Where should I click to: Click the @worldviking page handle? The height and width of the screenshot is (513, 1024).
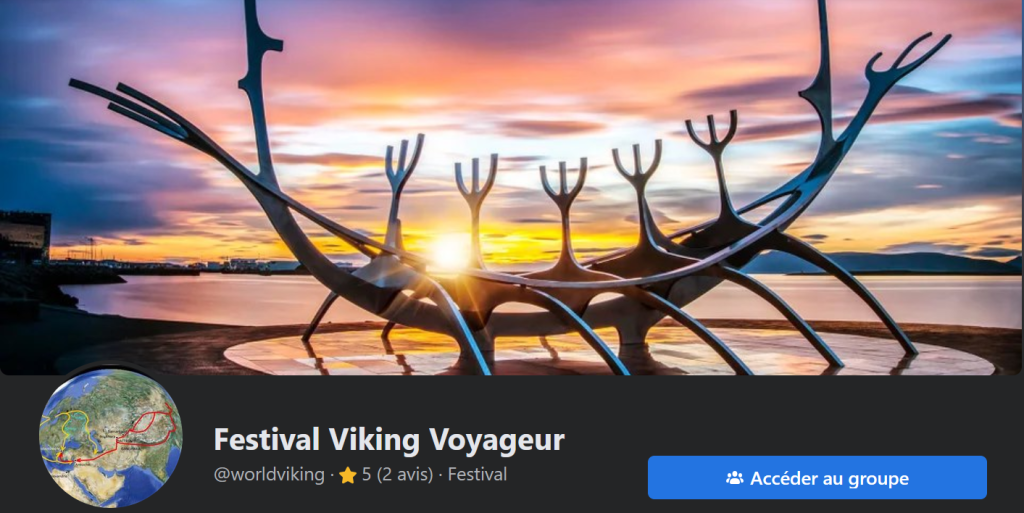pos(269,474)
